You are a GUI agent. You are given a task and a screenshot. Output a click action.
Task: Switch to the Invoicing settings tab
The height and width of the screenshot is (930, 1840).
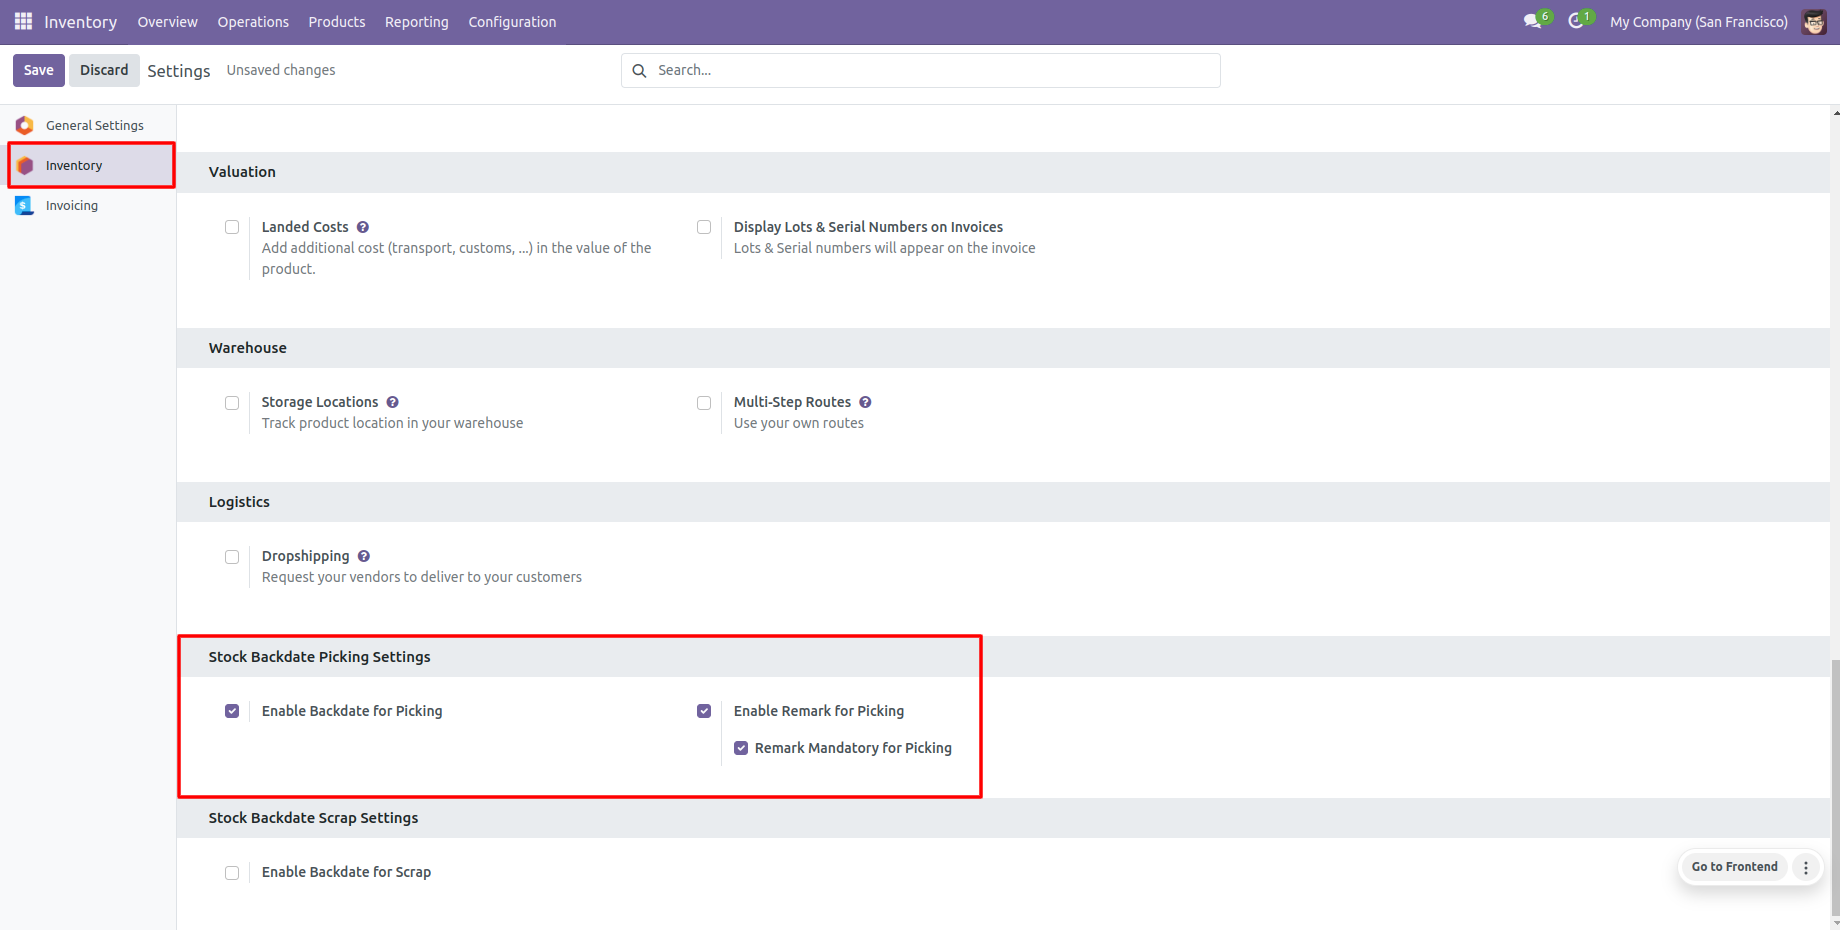[x=71, y=205]
